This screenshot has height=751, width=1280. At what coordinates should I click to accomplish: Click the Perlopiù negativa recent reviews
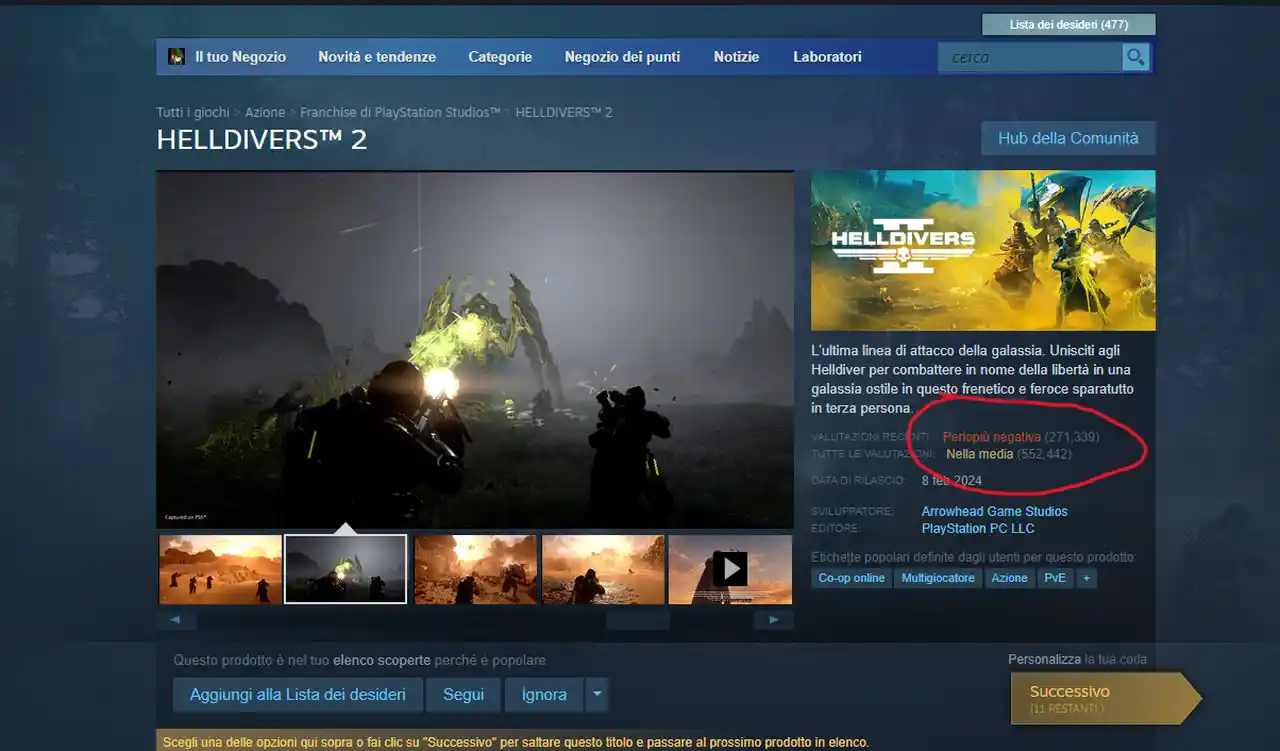[991, 437]
